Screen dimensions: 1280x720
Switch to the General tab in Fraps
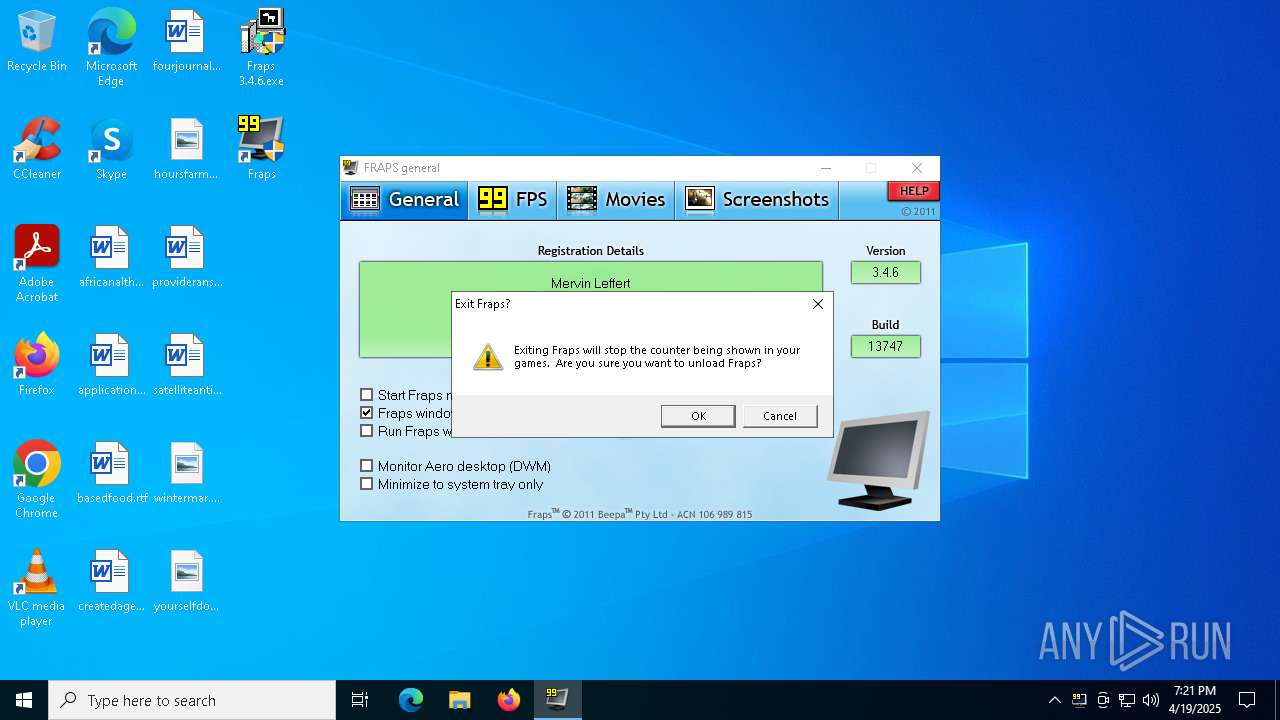[x=406, y=200]
